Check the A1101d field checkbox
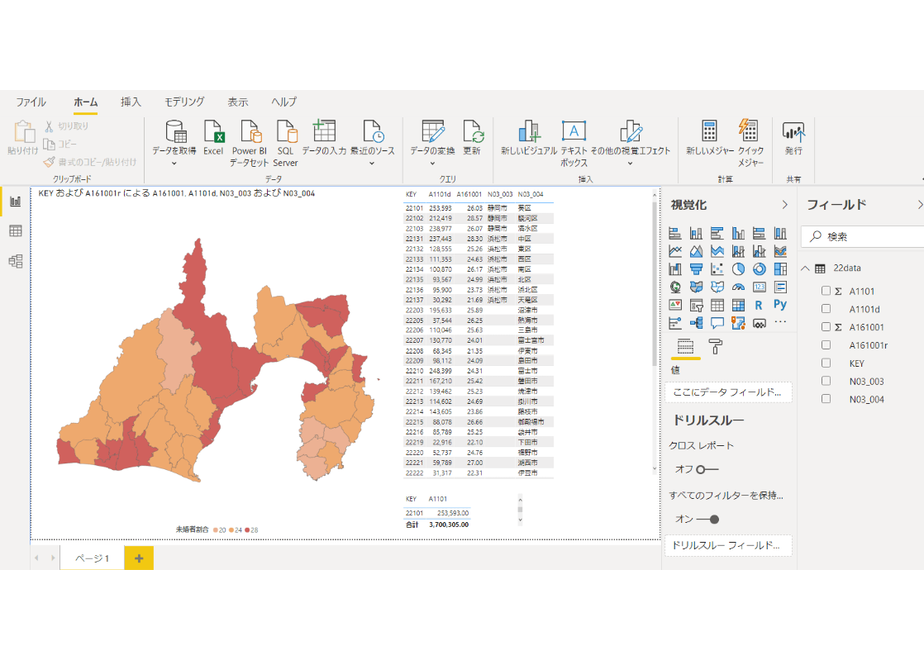Screen dimensions: 924x660 [826, 309]
